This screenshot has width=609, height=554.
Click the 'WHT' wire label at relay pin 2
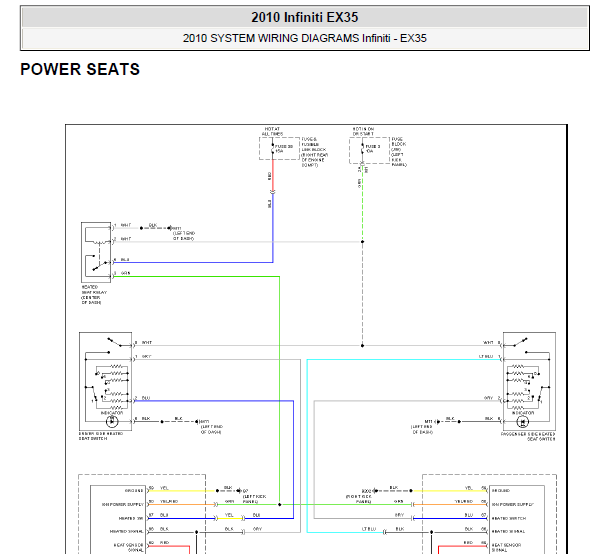(126, 239)
